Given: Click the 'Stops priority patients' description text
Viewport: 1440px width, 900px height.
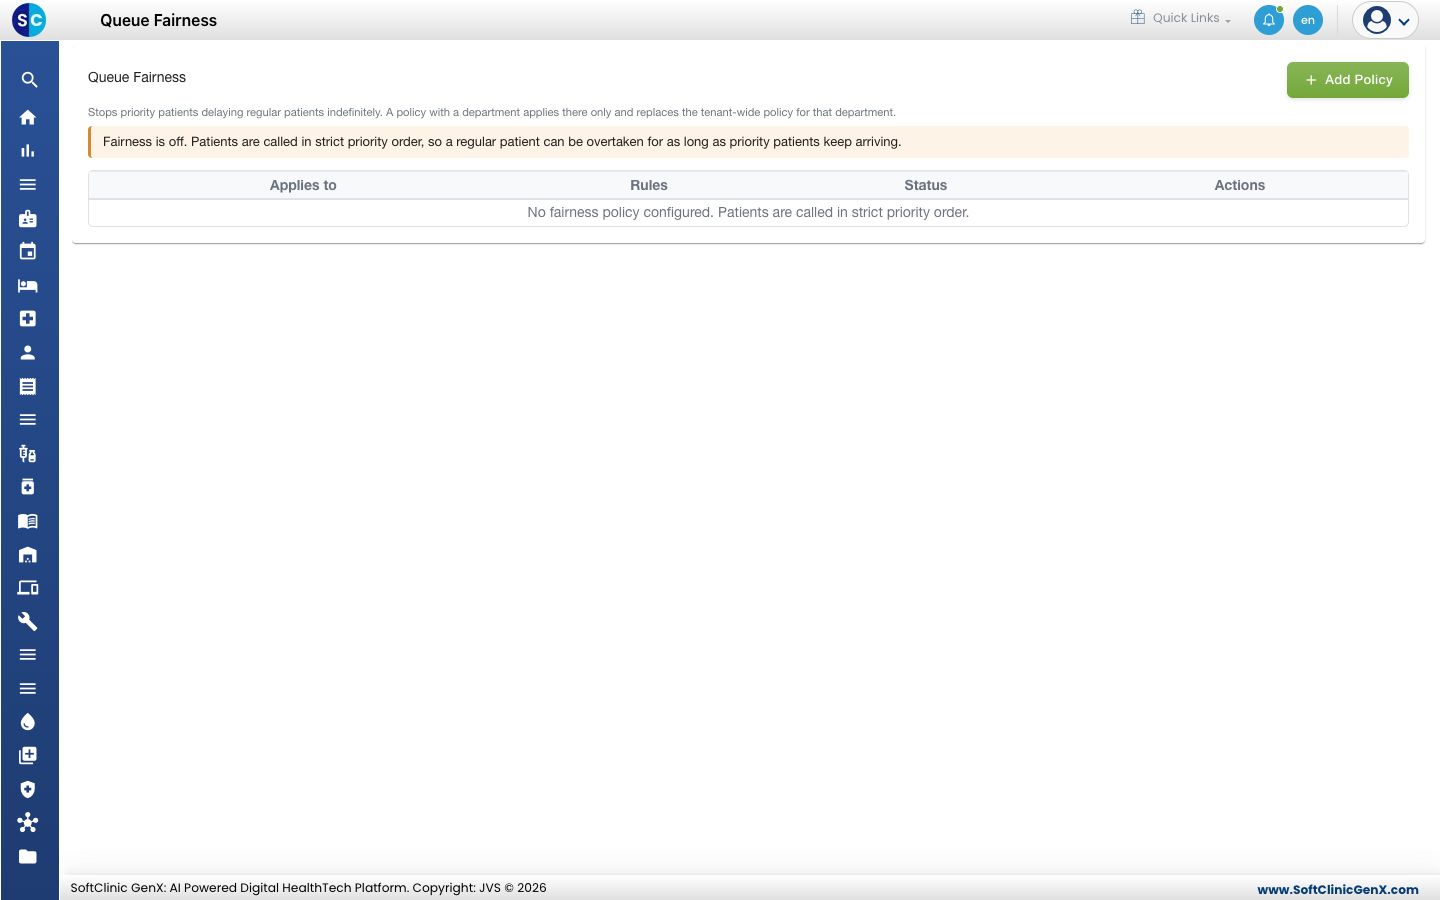Looking at the screenshot, I should pyautogui.click(x=492, y=112).
